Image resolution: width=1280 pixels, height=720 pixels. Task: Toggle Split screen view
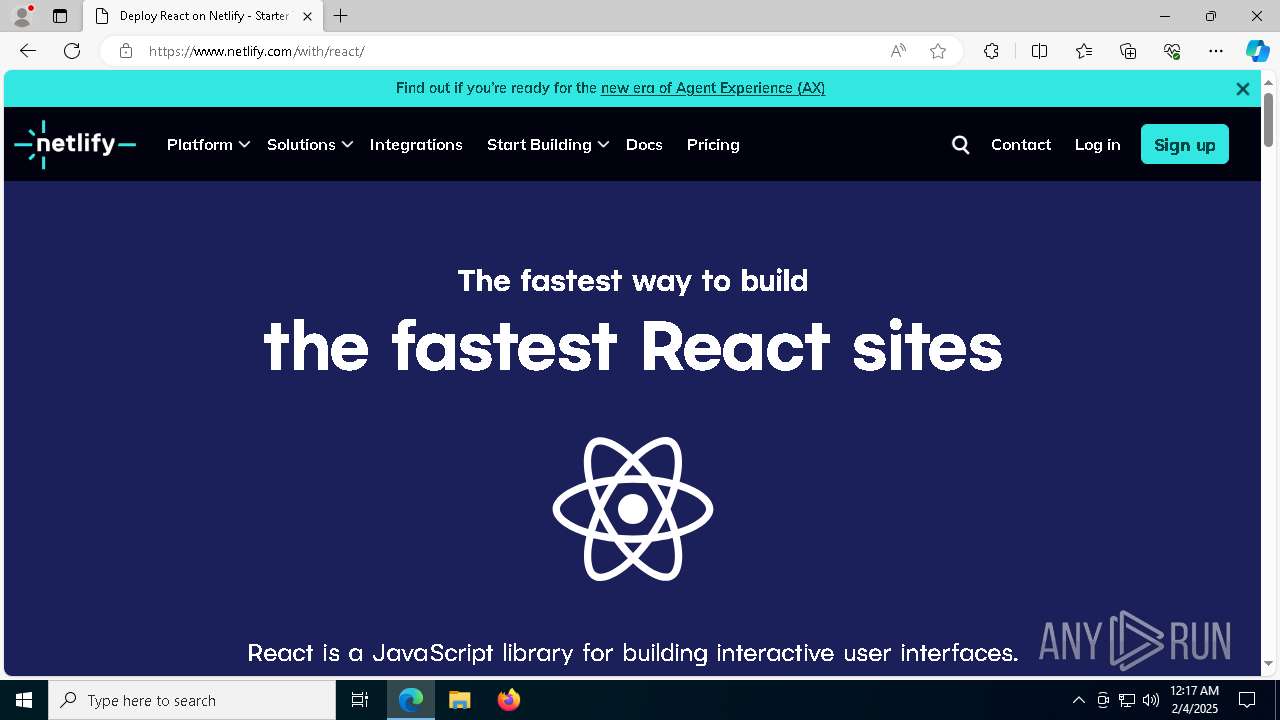[x=1039, y=51]
